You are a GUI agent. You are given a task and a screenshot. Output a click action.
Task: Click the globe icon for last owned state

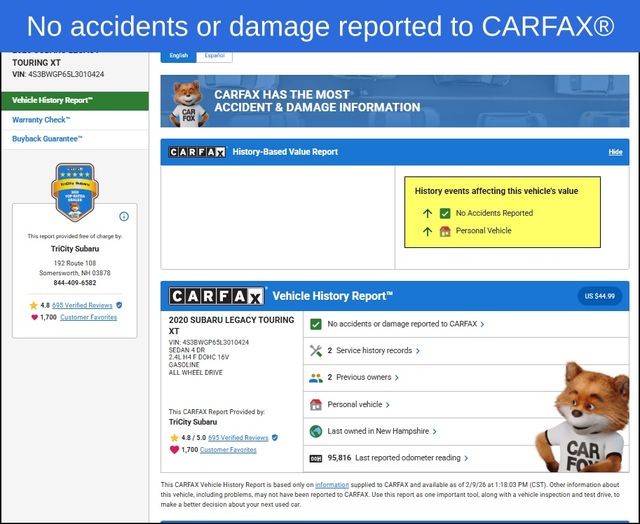[316, 431]
